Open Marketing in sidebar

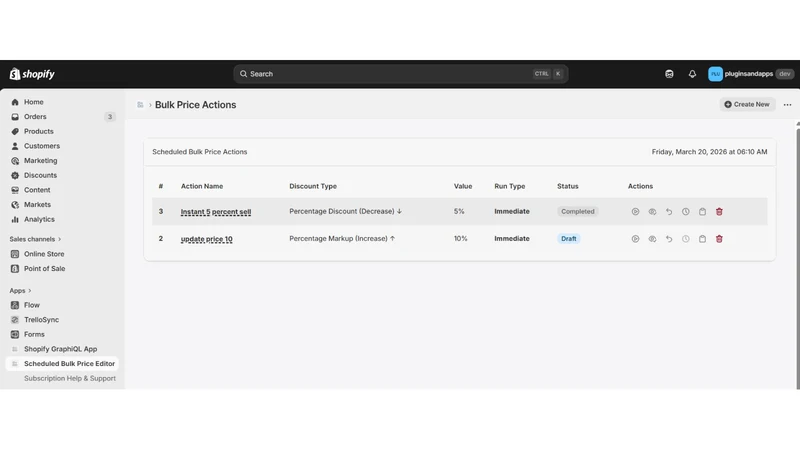click(x=40, y=161)
